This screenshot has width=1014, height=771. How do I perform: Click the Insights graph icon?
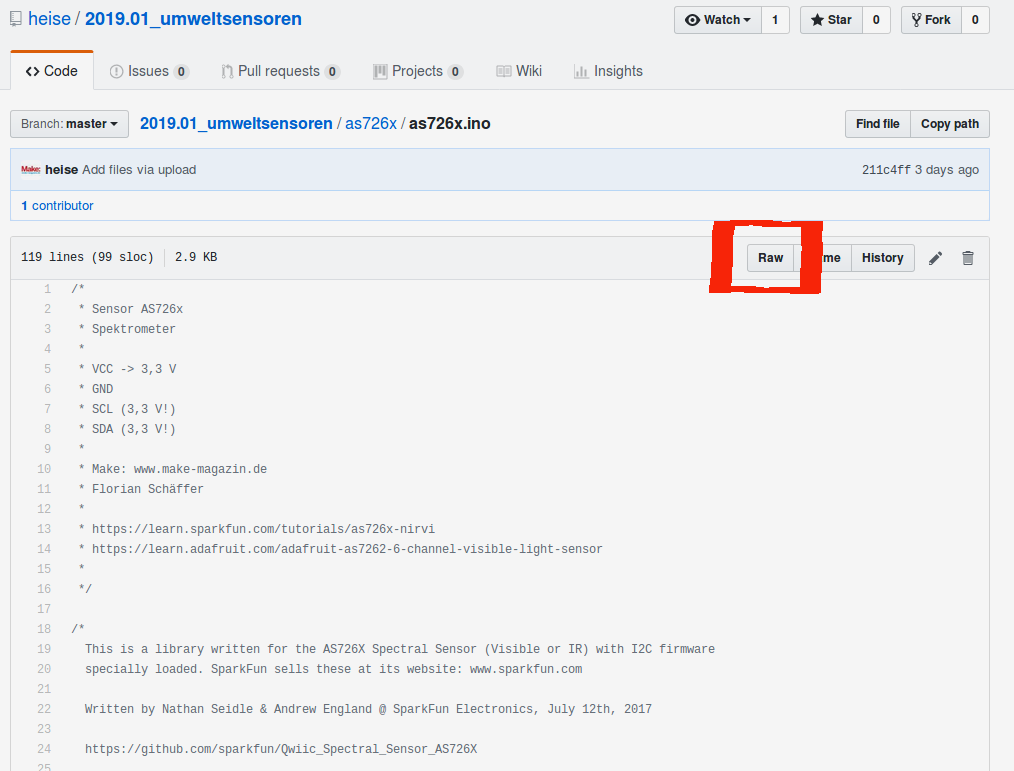tap(581, 72)
